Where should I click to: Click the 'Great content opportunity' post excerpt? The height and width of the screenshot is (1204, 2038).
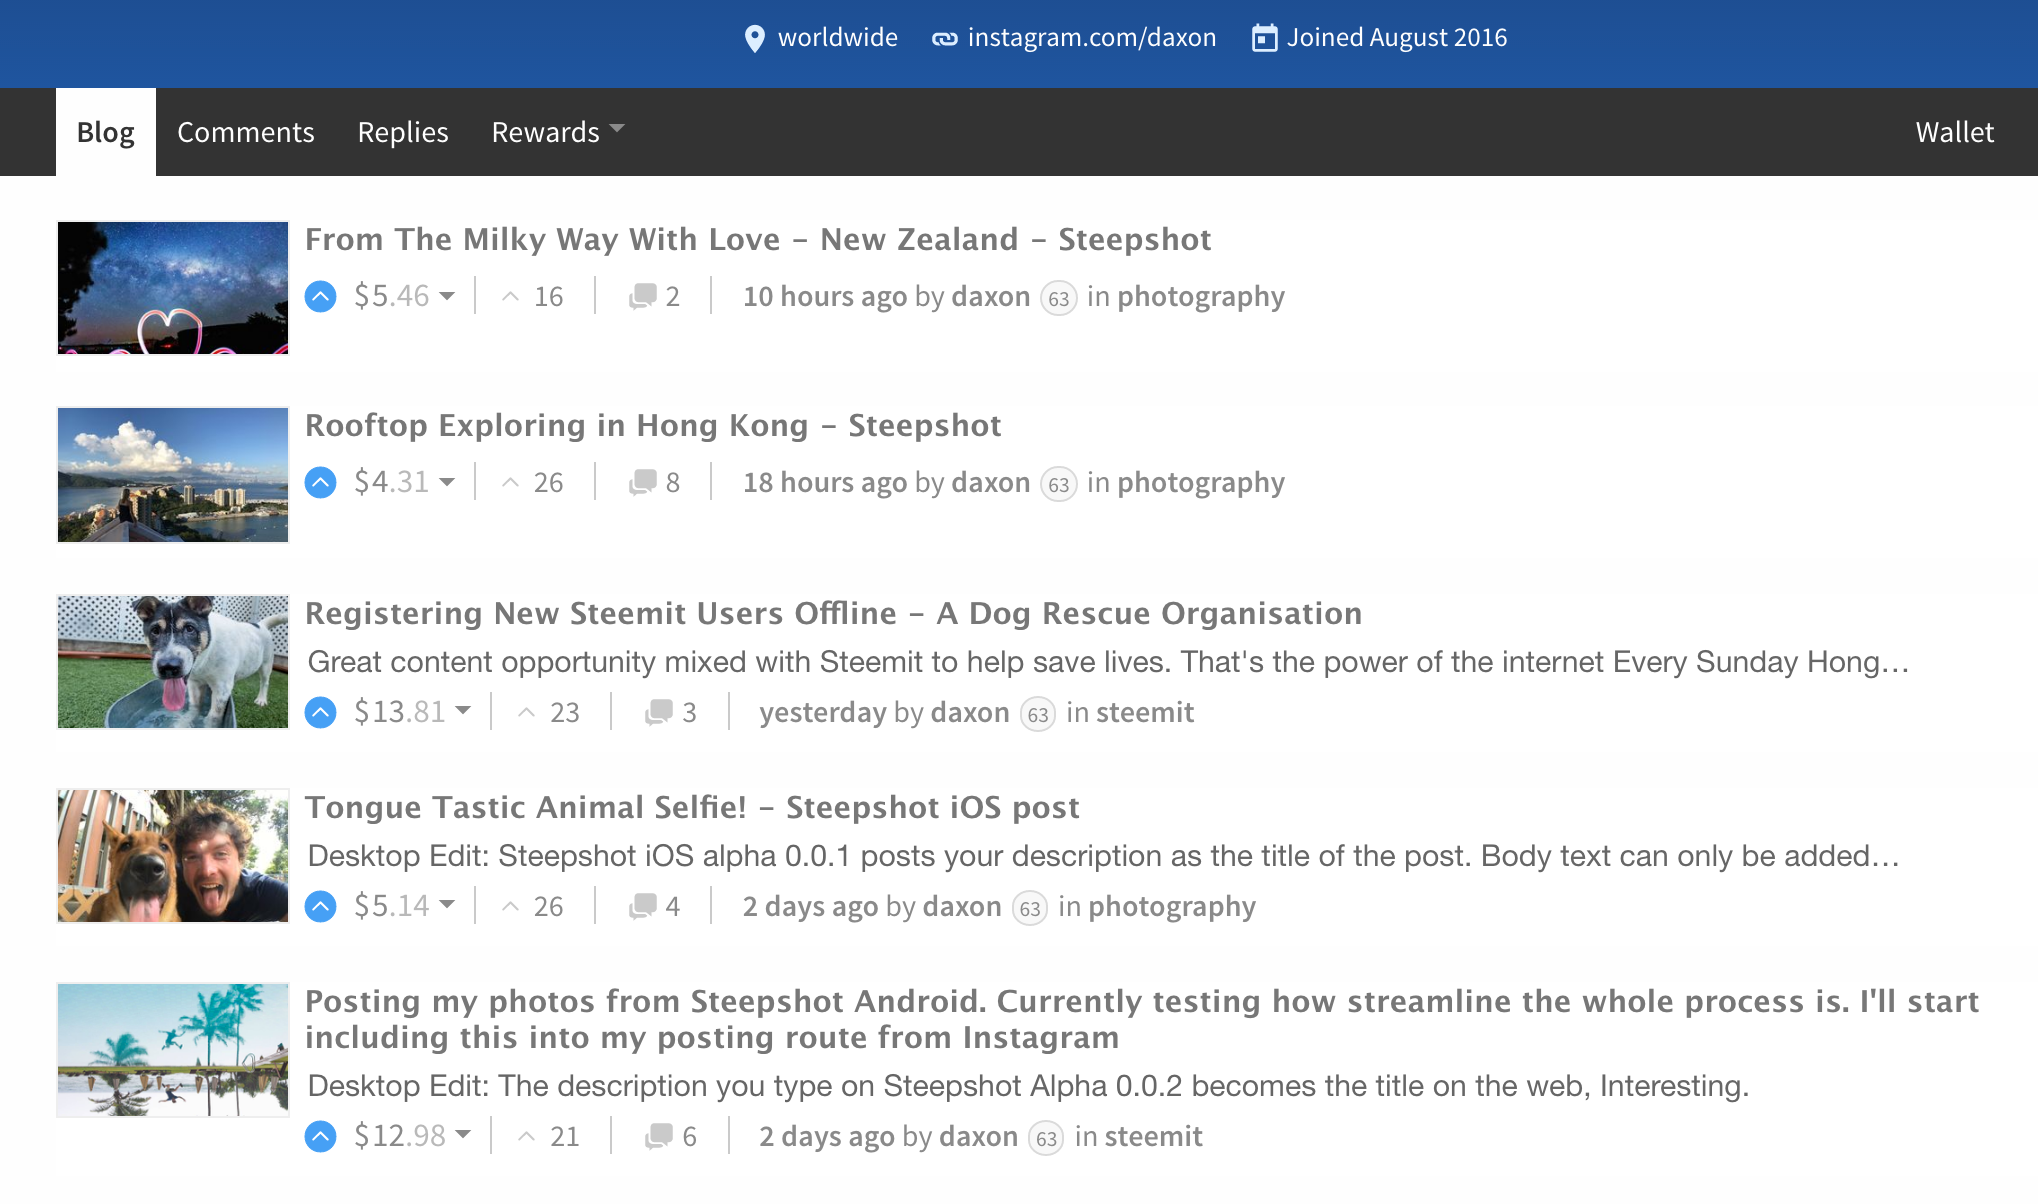pyautogui.click(x=1108, y=662)
